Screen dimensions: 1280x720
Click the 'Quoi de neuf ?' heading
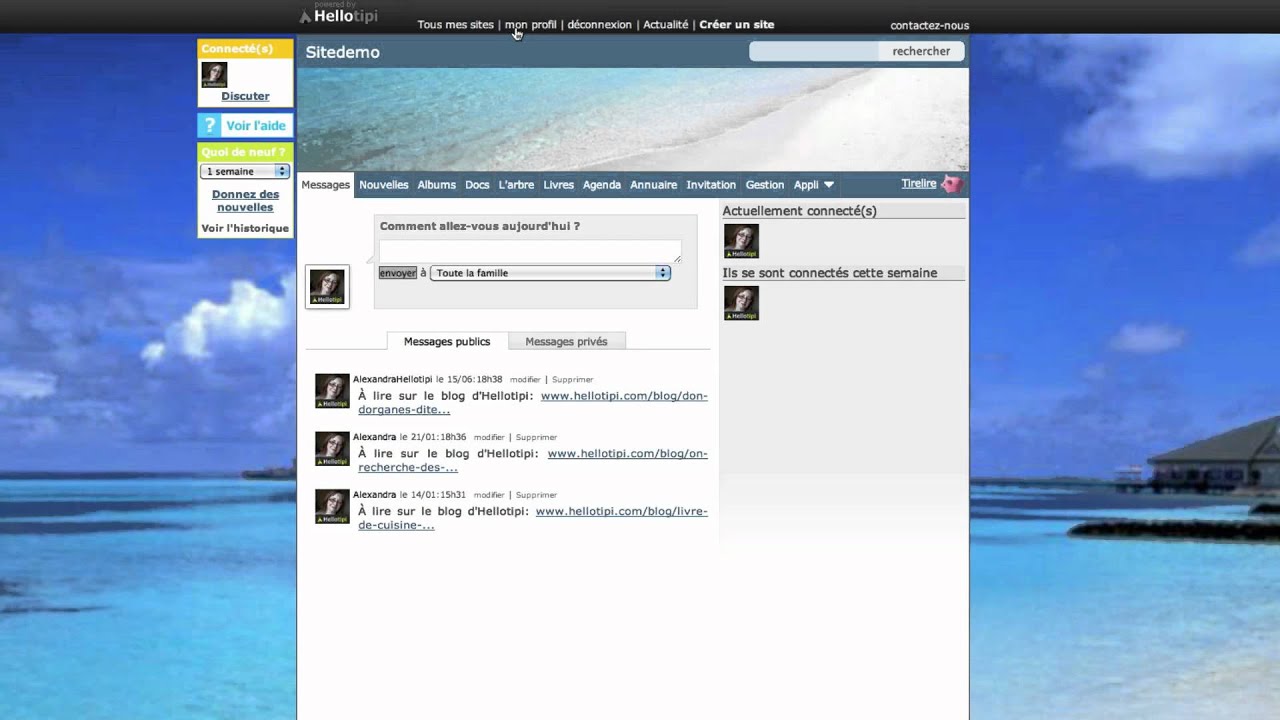point(243,152)
